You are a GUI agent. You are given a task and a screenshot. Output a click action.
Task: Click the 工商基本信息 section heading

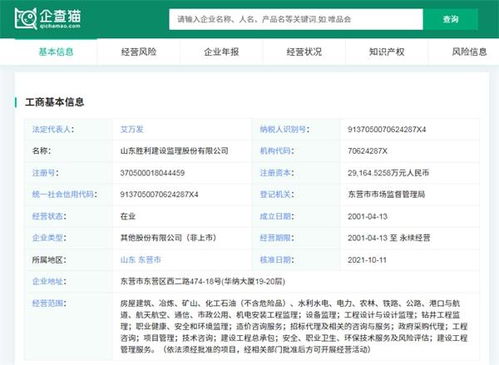click(54, 102)
